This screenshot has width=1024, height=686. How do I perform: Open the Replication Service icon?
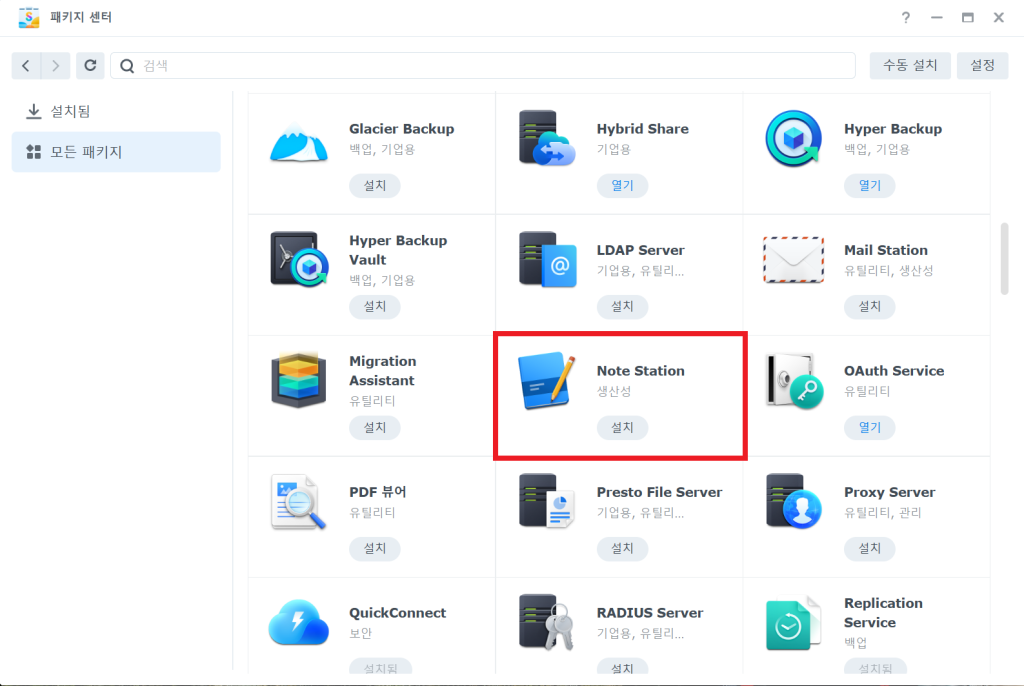[793, 623]
